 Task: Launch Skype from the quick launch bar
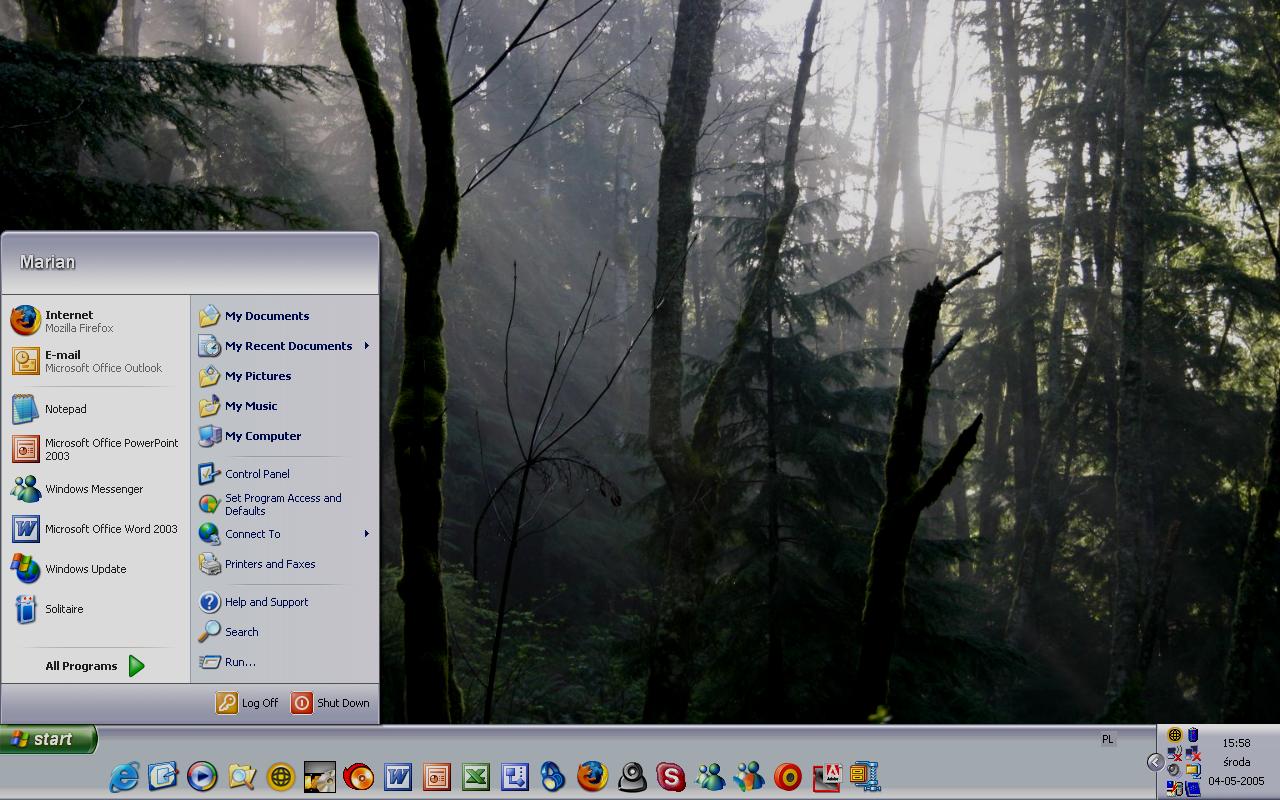(x=670, y=777)
